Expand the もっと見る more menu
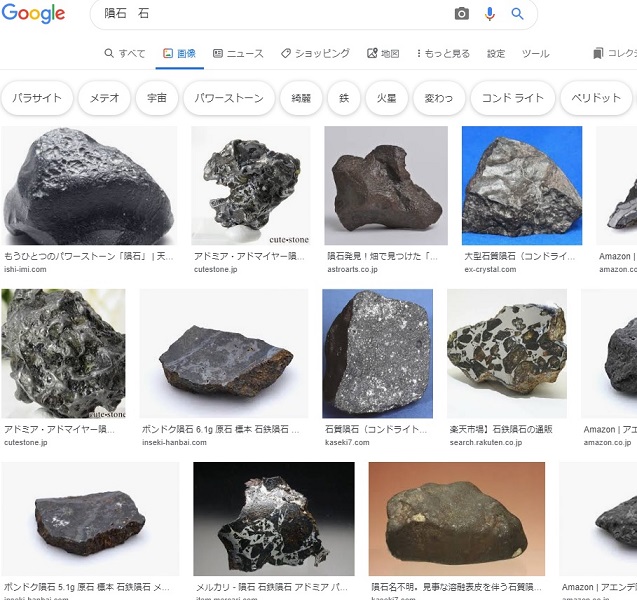The width and height of the screenshot is (637, 600). pyautogui.click(x=441, y=54)
